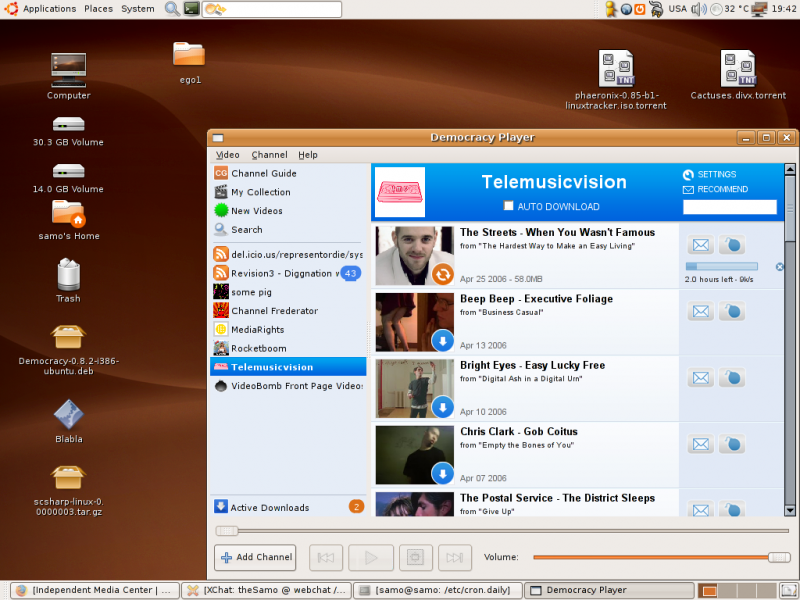Click the email icon for The Streets video
800x600 pixels.
(702, 245)
